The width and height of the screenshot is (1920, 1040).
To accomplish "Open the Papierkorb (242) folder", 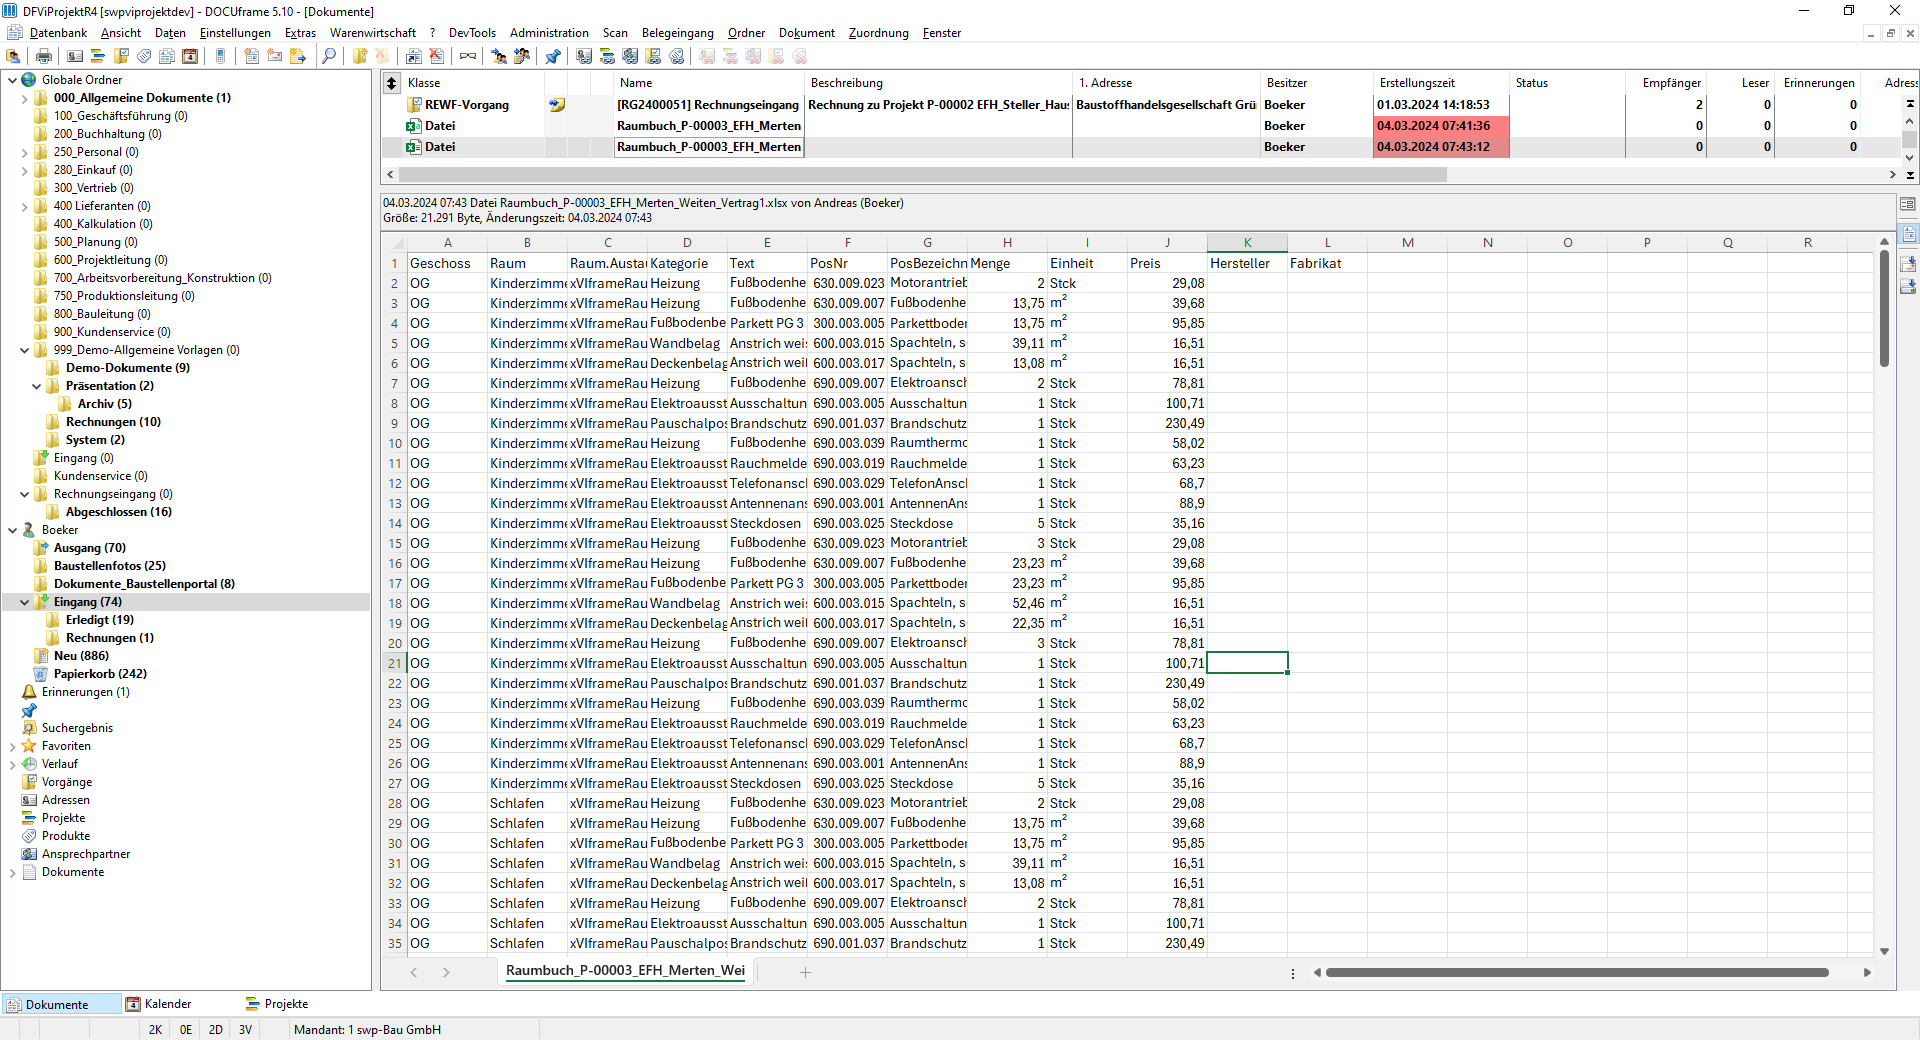I will click(x=100, y=674).
